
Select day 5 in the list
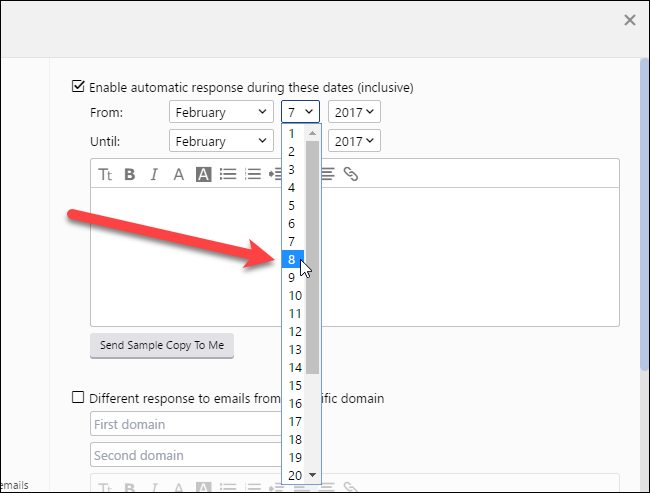click(293, 205)
